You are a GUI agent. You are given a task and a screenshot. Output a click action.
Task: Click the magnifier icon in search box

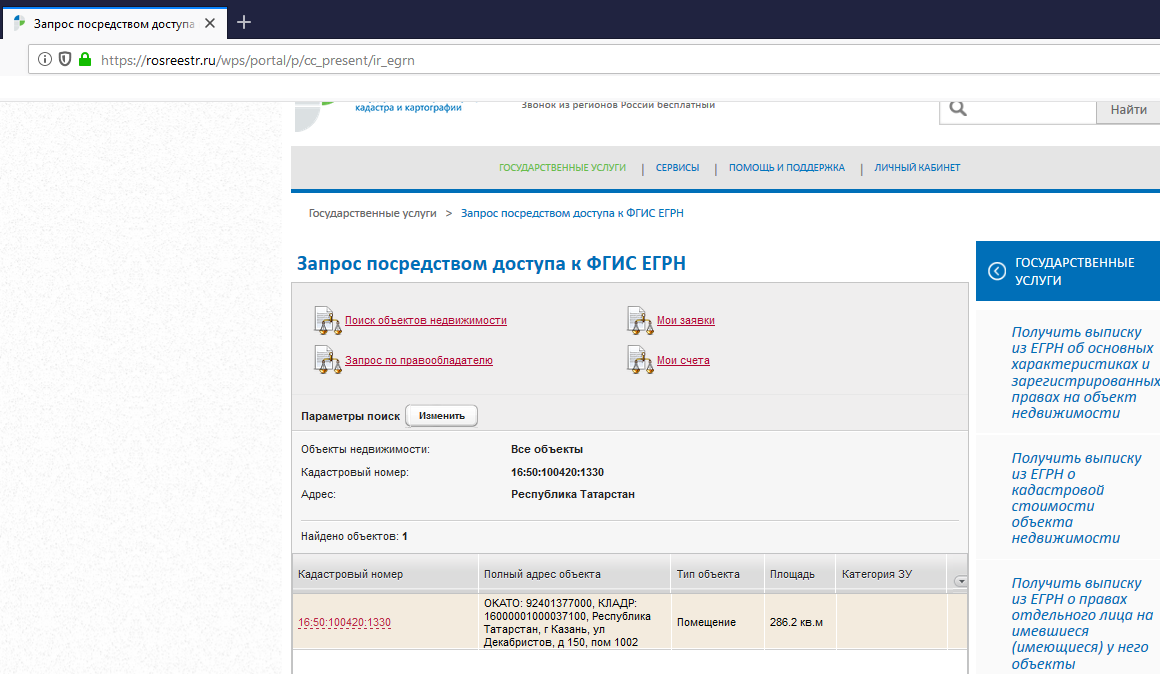(x=958, y=109)
